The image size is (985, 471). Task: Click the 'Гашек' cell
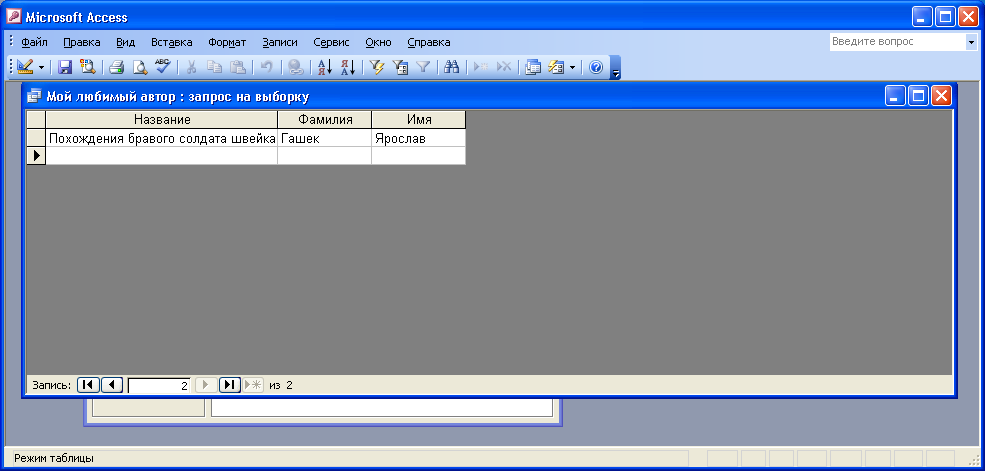click(x=325, y=138)
